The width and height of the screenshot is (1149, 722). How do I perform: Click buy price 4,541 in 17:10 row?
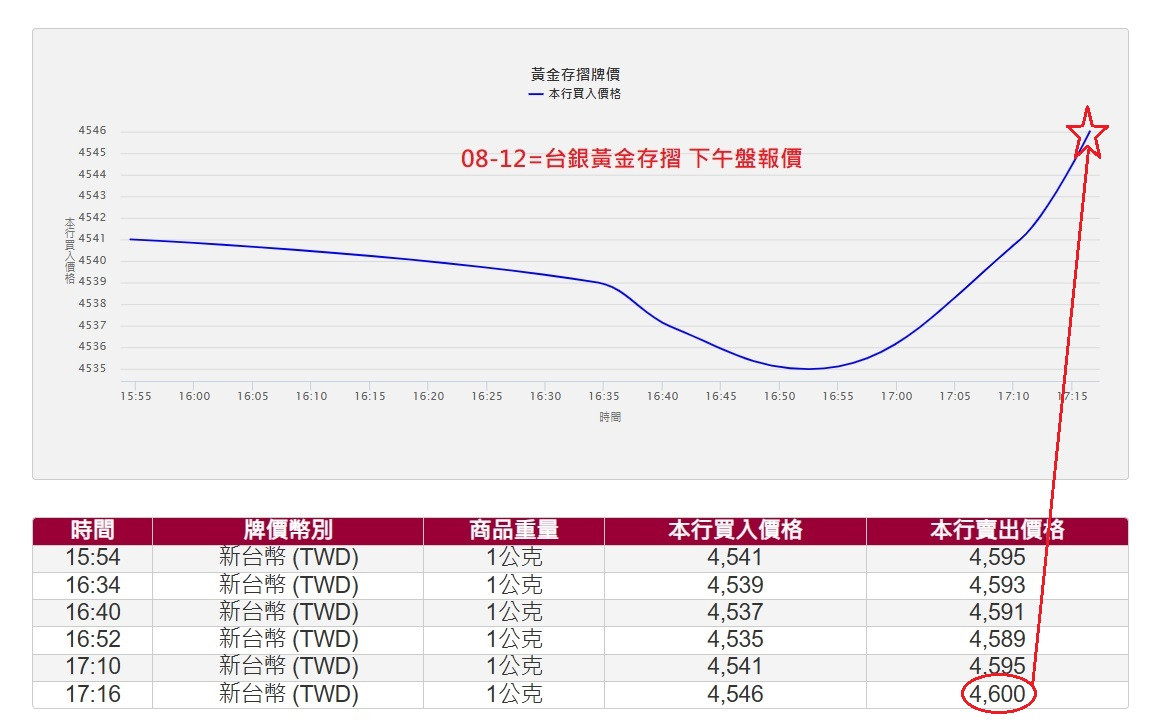click(x=735, y=666)
